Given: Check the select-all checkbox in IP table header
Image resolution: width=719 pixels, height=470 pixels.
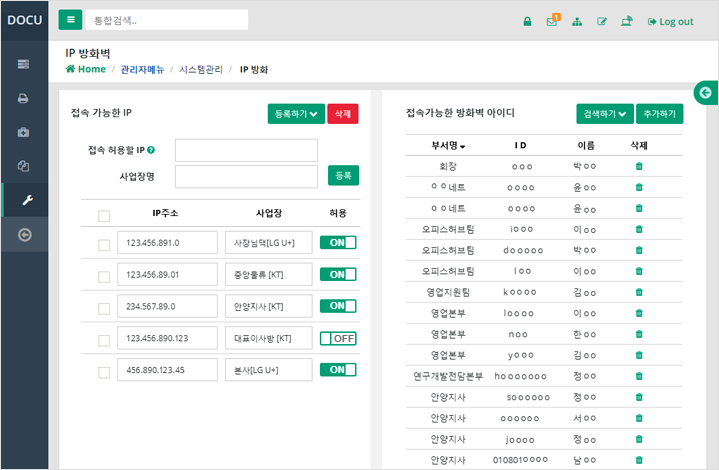Looking at the screenshot, I should (104, 215).
